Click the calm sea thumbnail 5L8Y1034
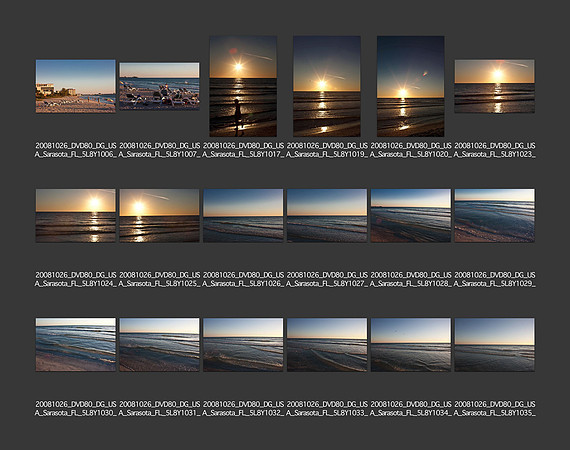 410,345
